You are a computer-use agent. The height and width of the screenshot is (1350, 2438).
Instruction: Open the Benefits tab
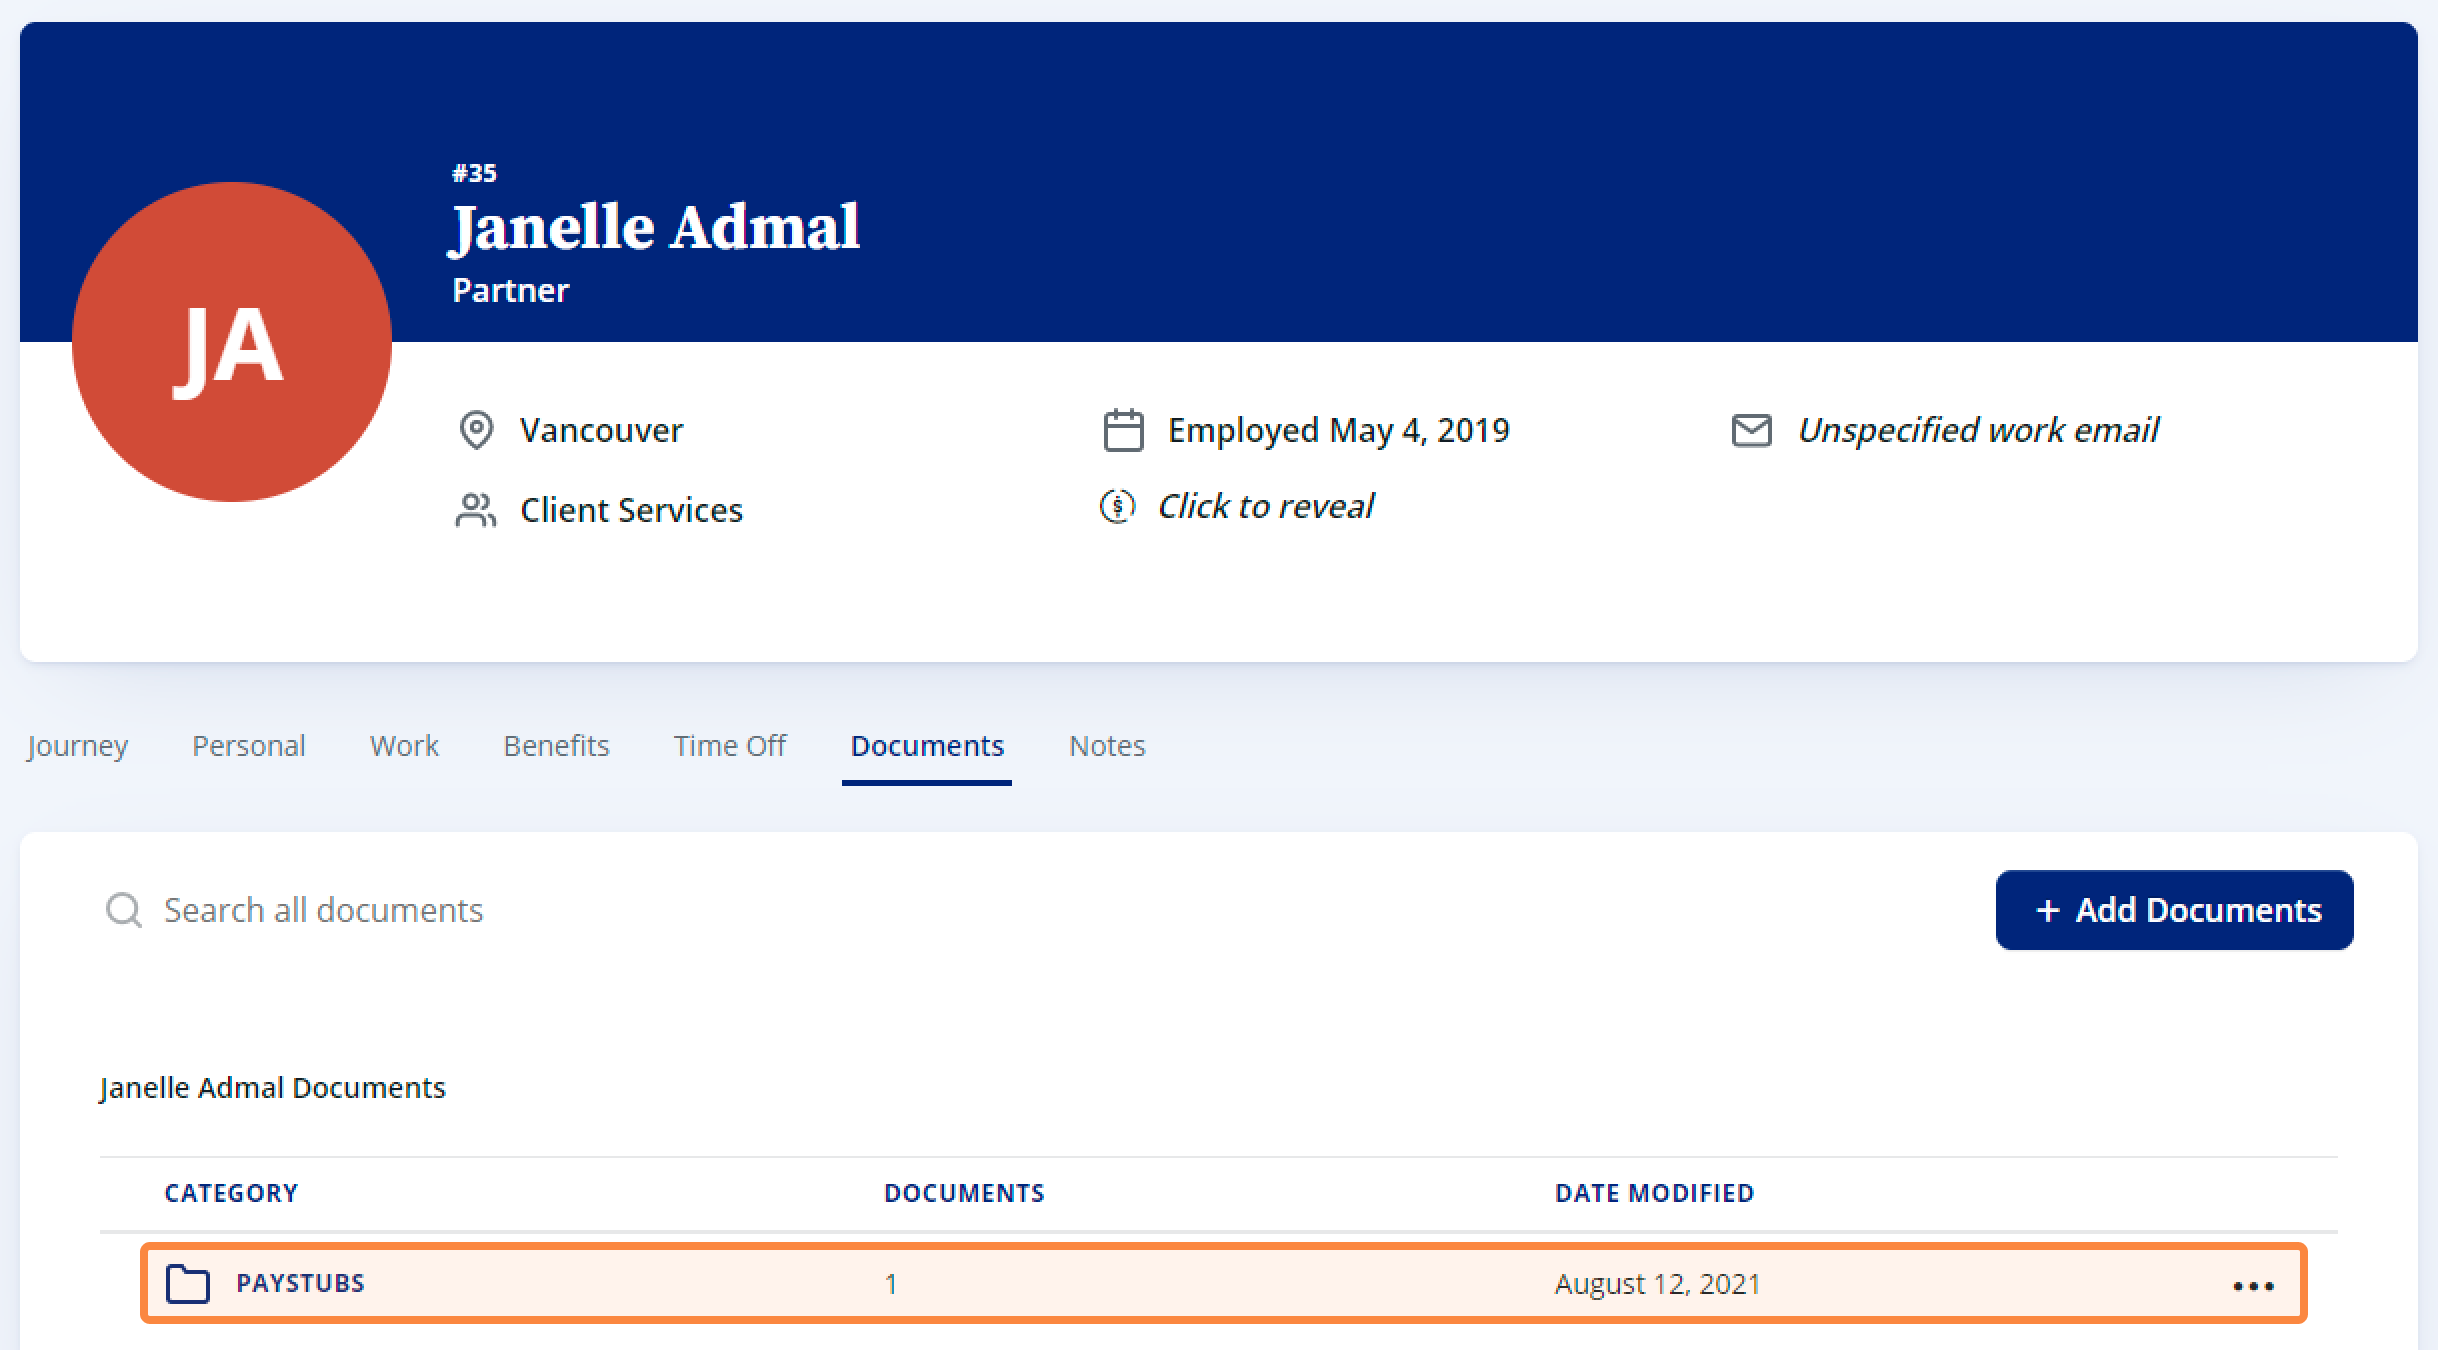pyautogui.click(x=556, y=745)
